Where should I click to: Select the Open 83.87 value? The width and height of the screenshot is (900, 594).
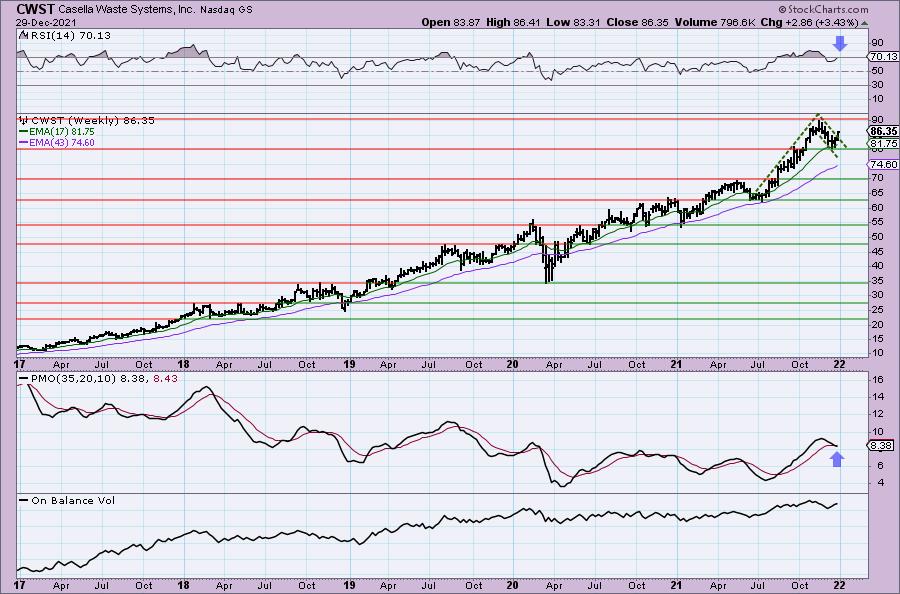(451, 22)
